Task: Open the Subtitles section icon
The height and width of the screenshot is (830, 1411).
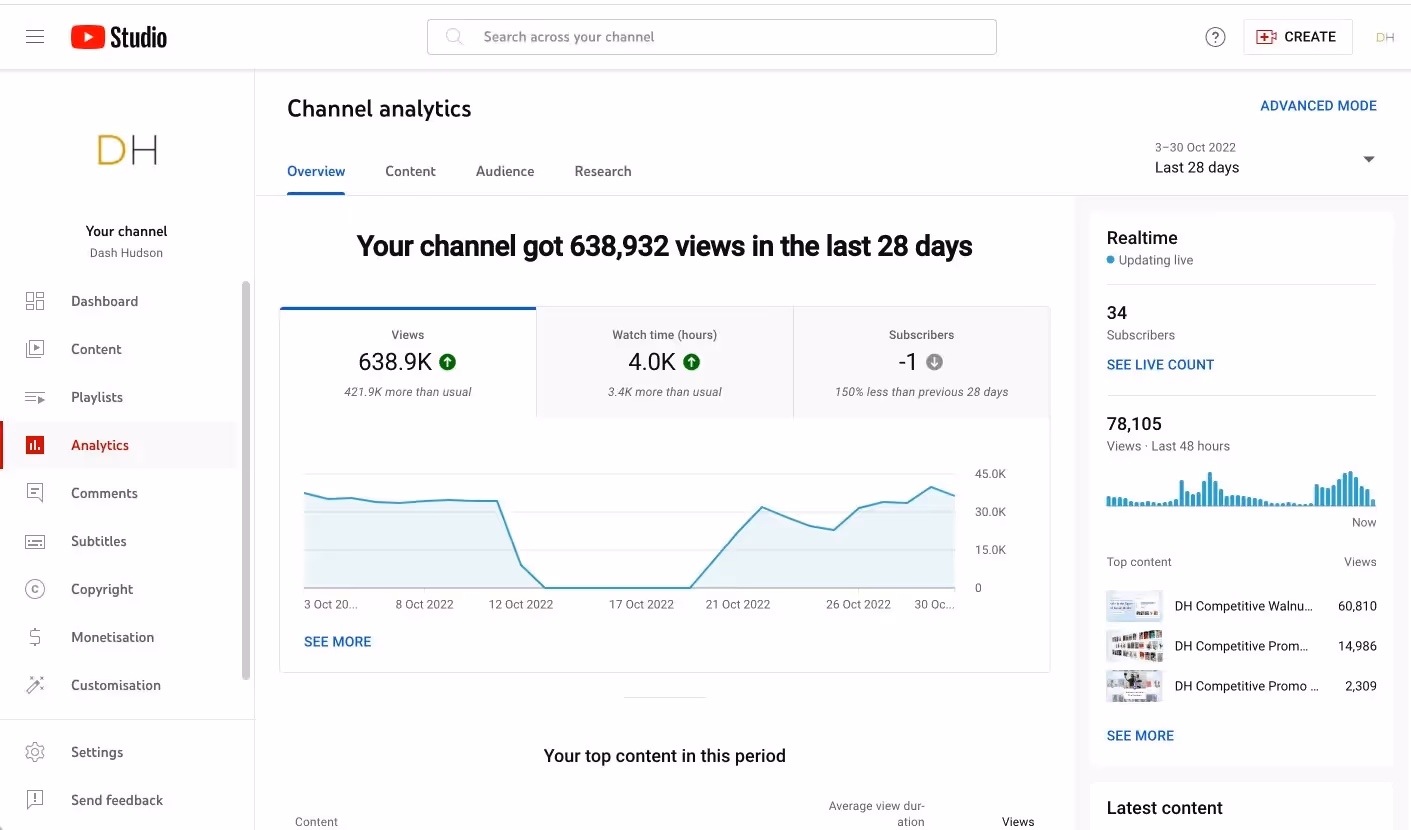Action: pos(35,540)
